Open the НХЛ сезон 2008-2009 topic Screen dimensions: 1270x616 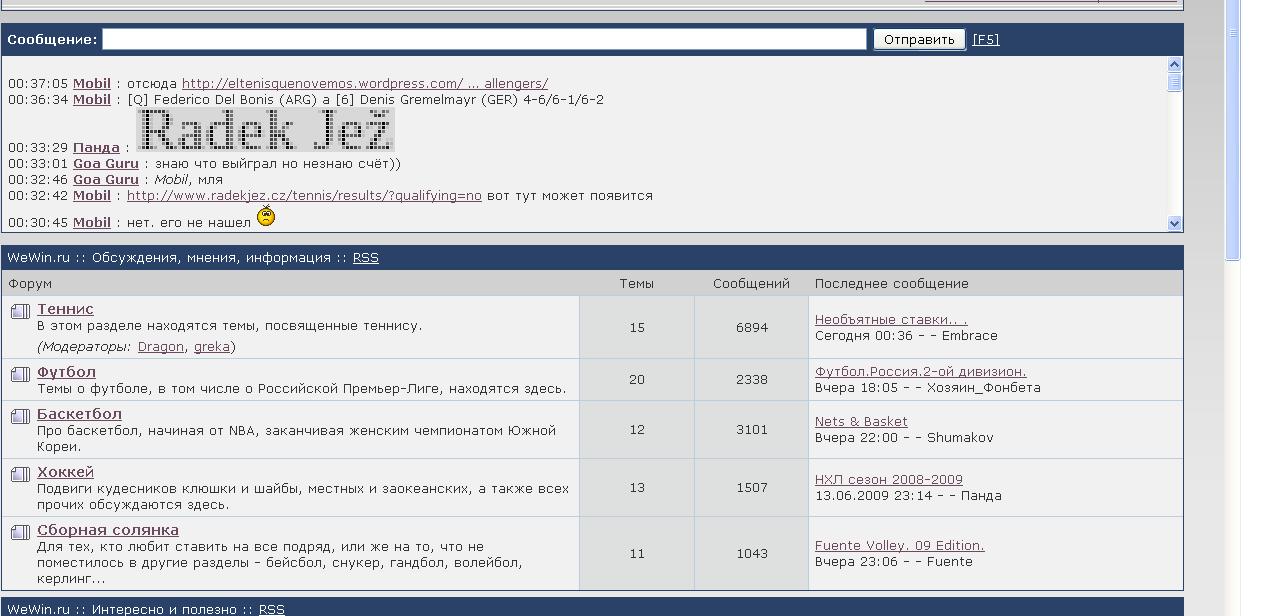[888, 480]
